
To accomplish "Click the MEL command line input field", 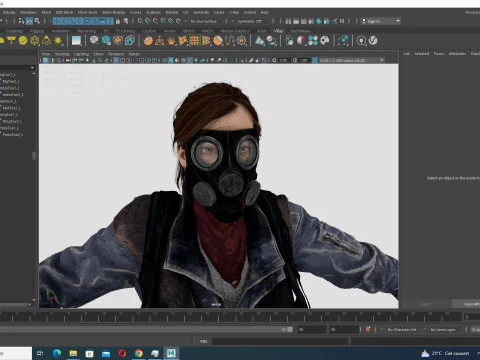I will click(280, 341).
